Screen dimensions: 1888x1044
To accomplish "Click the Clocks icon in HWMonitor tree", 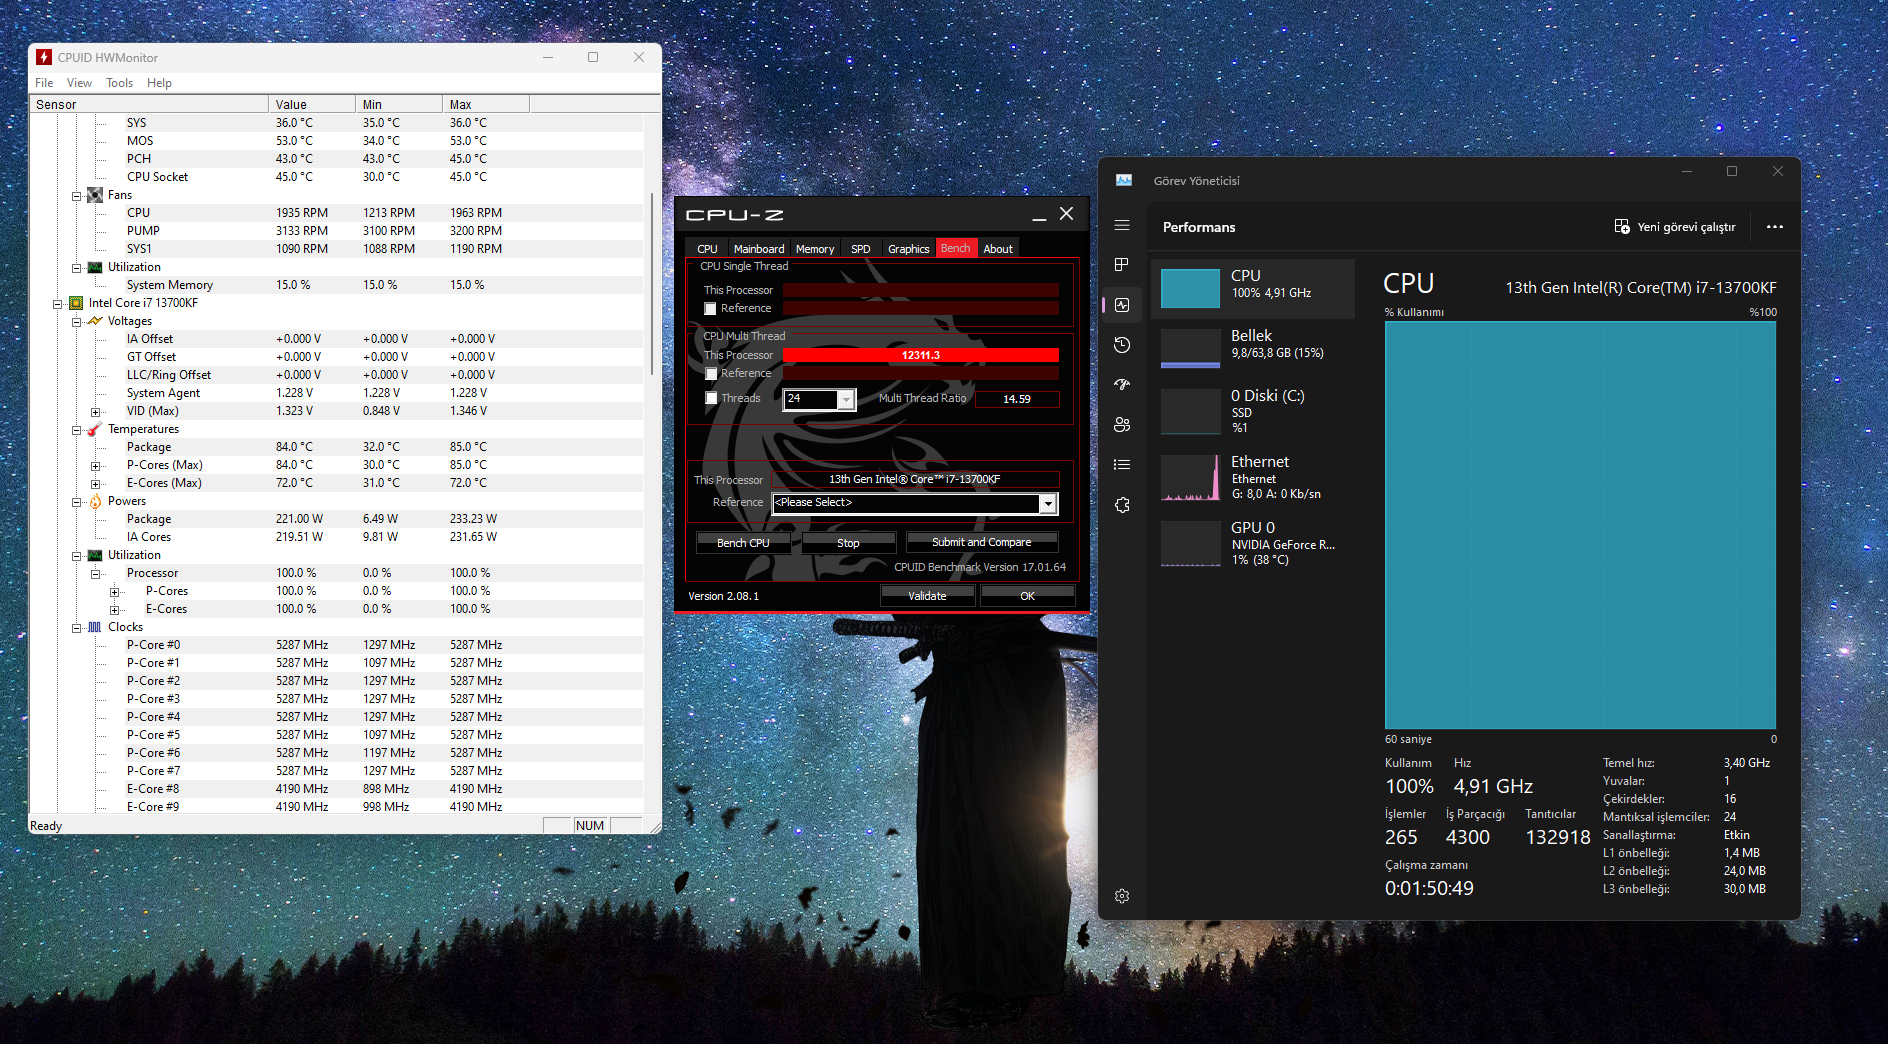I will click(95, 627).
